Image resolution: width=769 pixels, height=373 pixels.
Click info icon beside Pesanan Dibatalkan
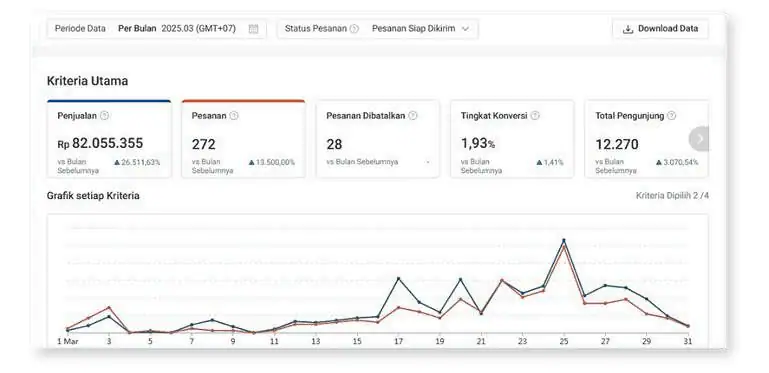pyautogui.click(x=413, y=116)
